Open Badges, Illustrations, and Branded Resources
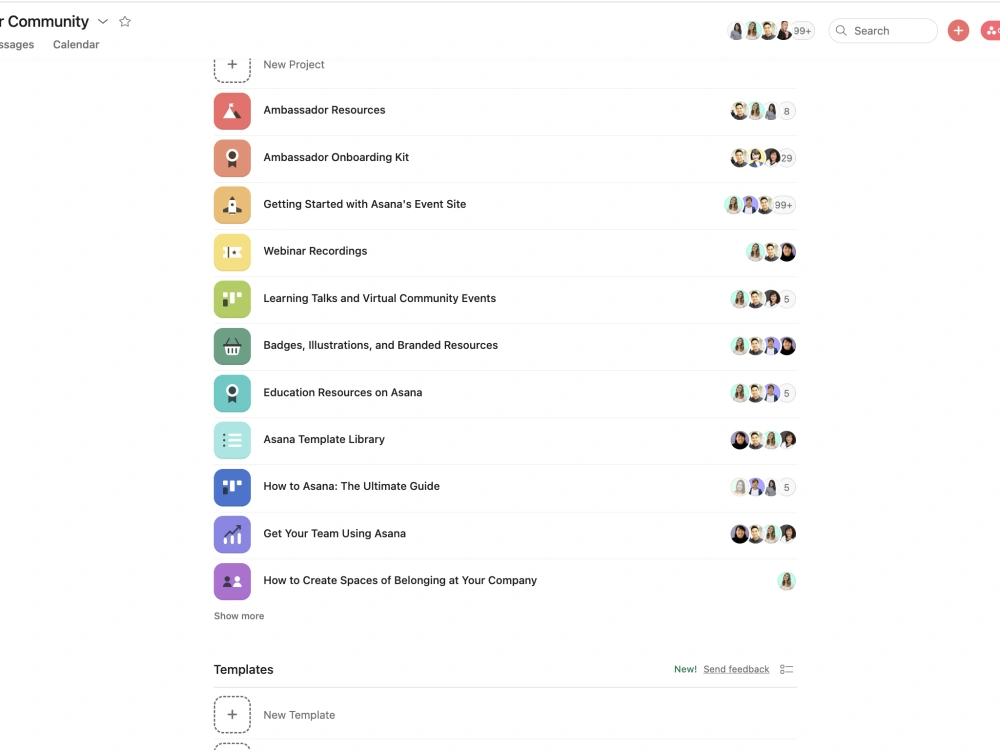 point(381,345)
